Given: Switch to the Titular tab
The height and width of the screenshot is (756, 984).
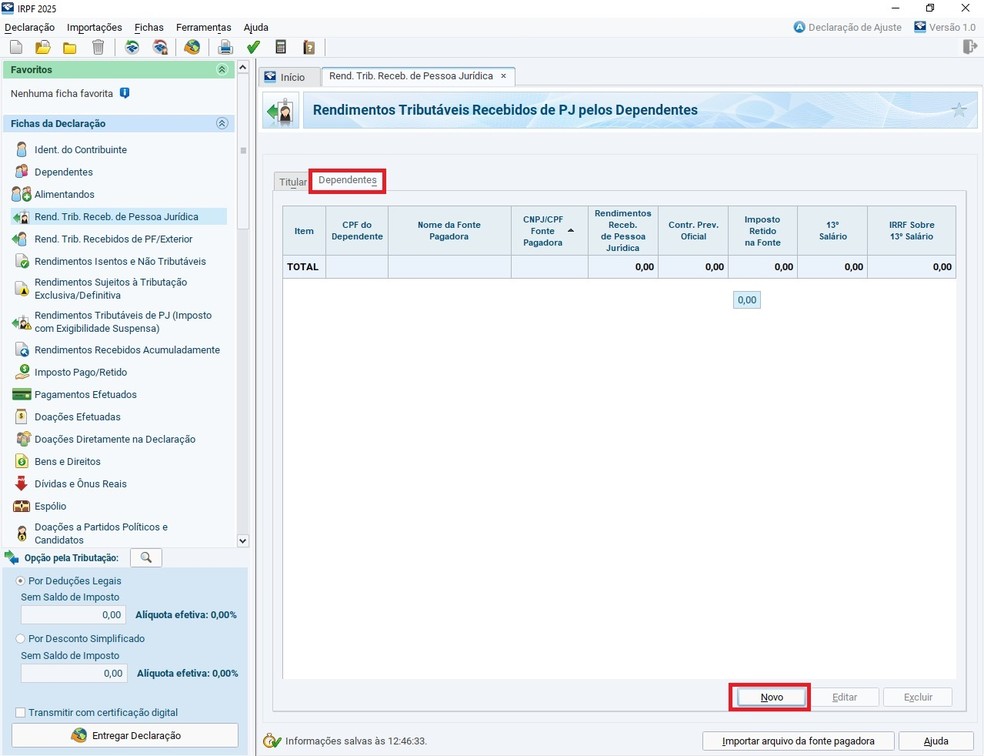Looking at the screenshot, I should (293, 182).
